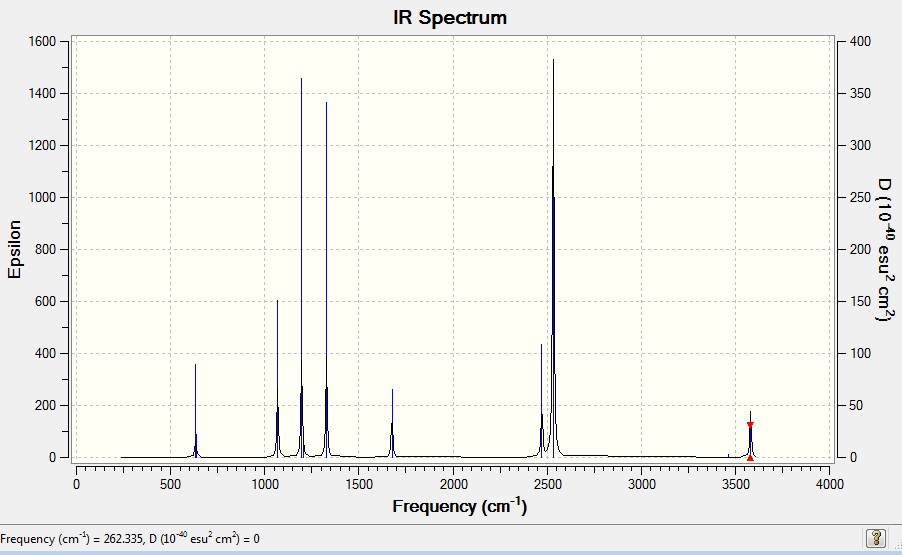Click the '800' tick on Epsilon axis
This screenshot has height=555, width=902.
(45, 250)
